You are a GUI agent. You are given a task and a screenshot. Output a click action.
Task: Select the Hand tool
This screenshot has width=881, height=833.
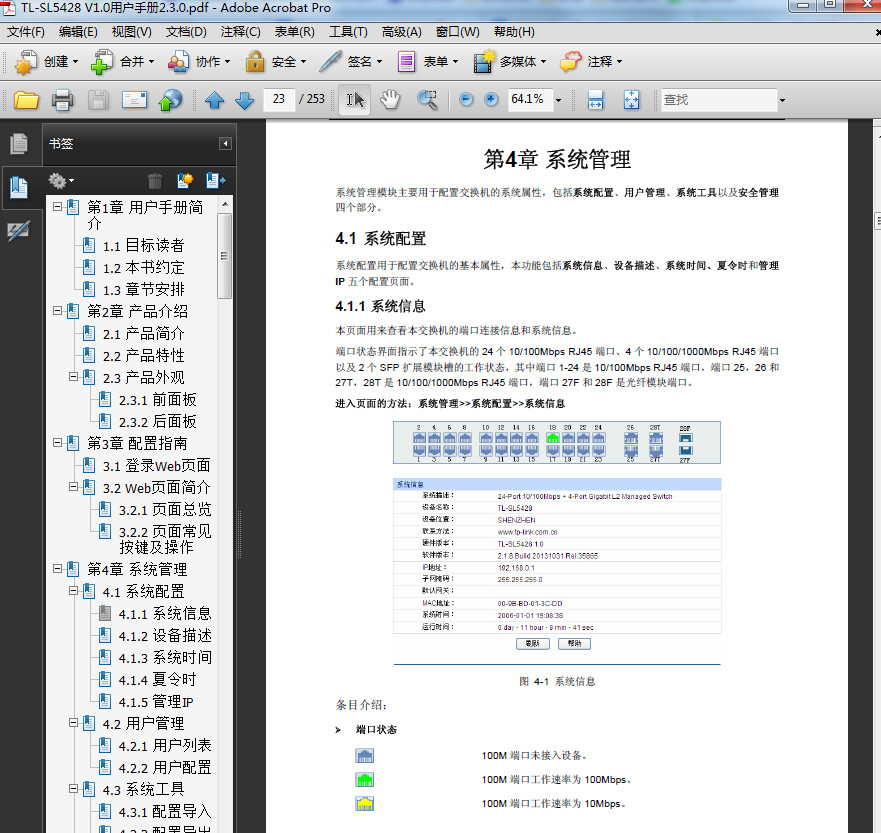pyautogui.click(x=390, y=100)
